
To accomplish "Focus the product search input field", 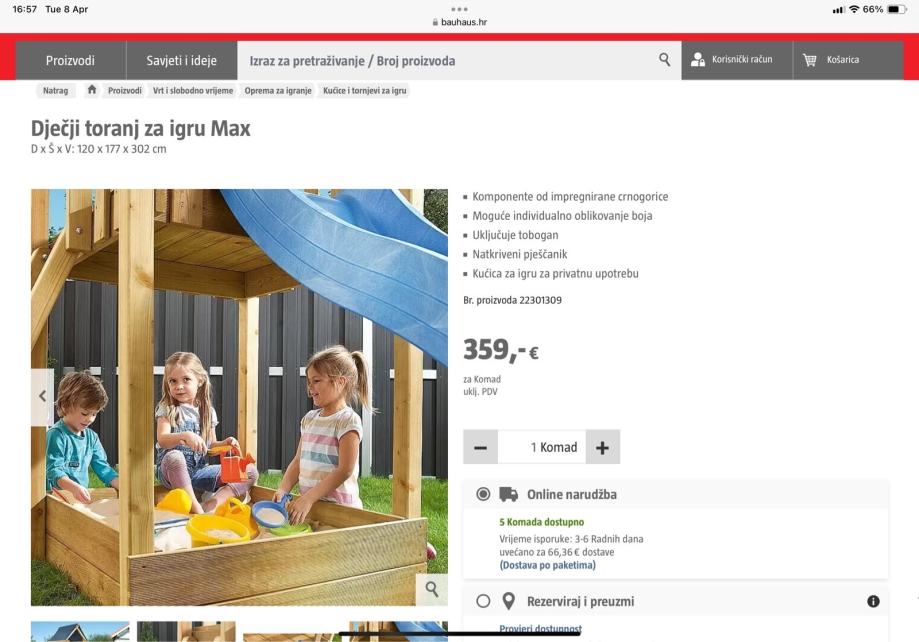I will point(450,60).
